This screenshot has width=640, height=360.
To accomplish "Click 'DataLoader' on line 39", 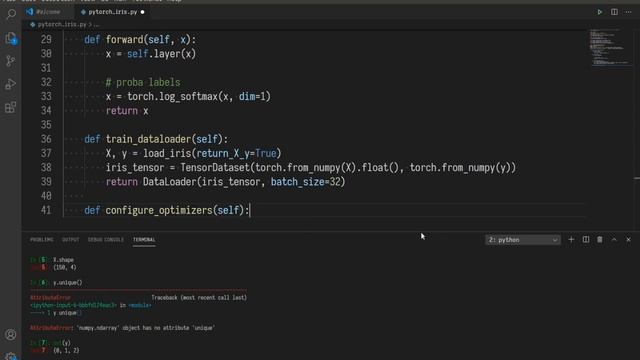I will tap(170, 182).
